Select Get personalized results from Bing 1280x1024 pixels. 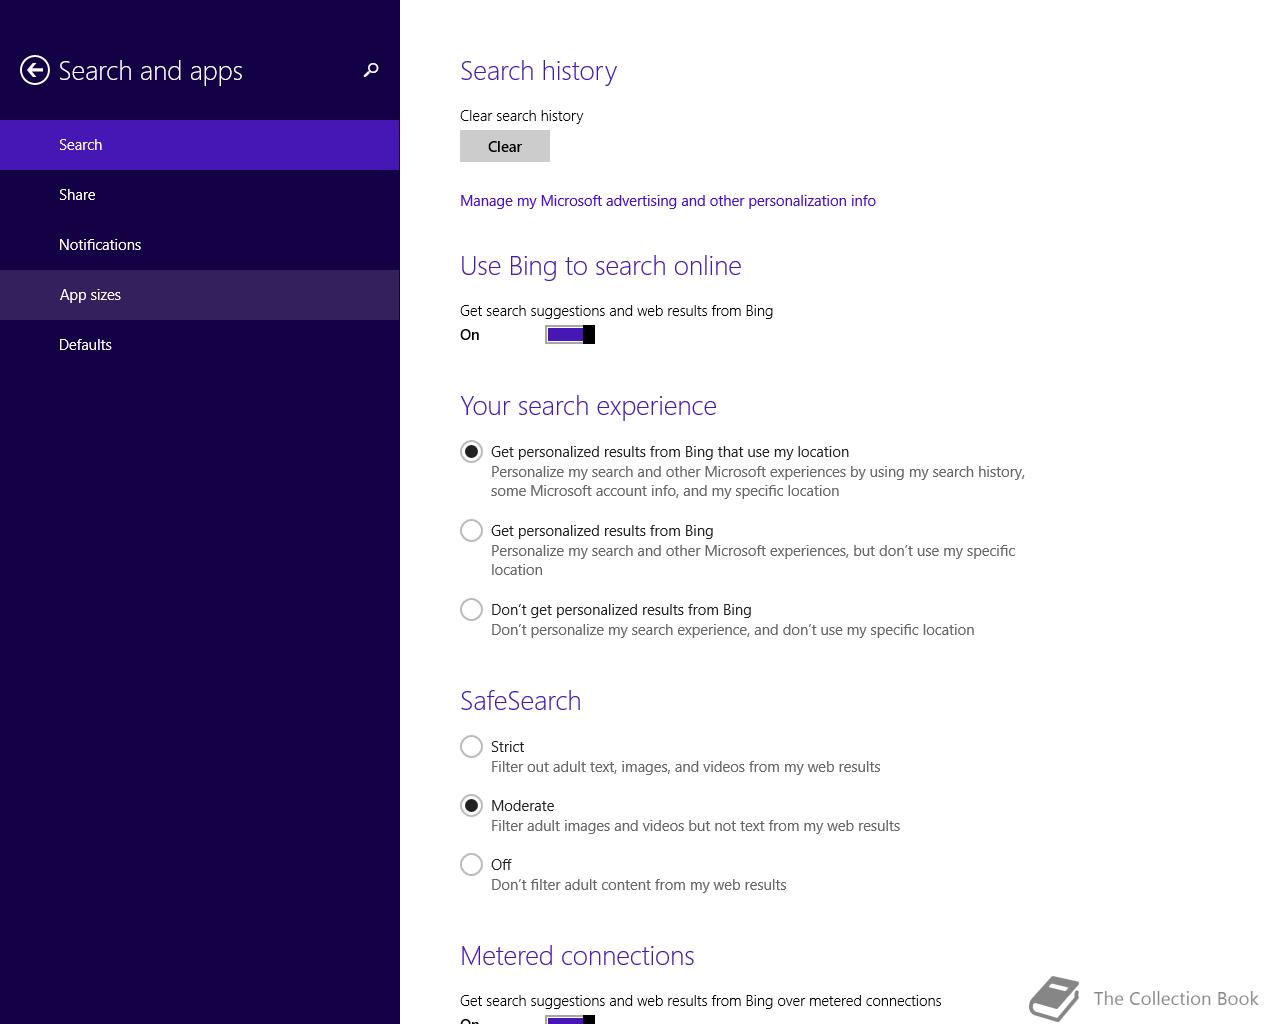471,531
